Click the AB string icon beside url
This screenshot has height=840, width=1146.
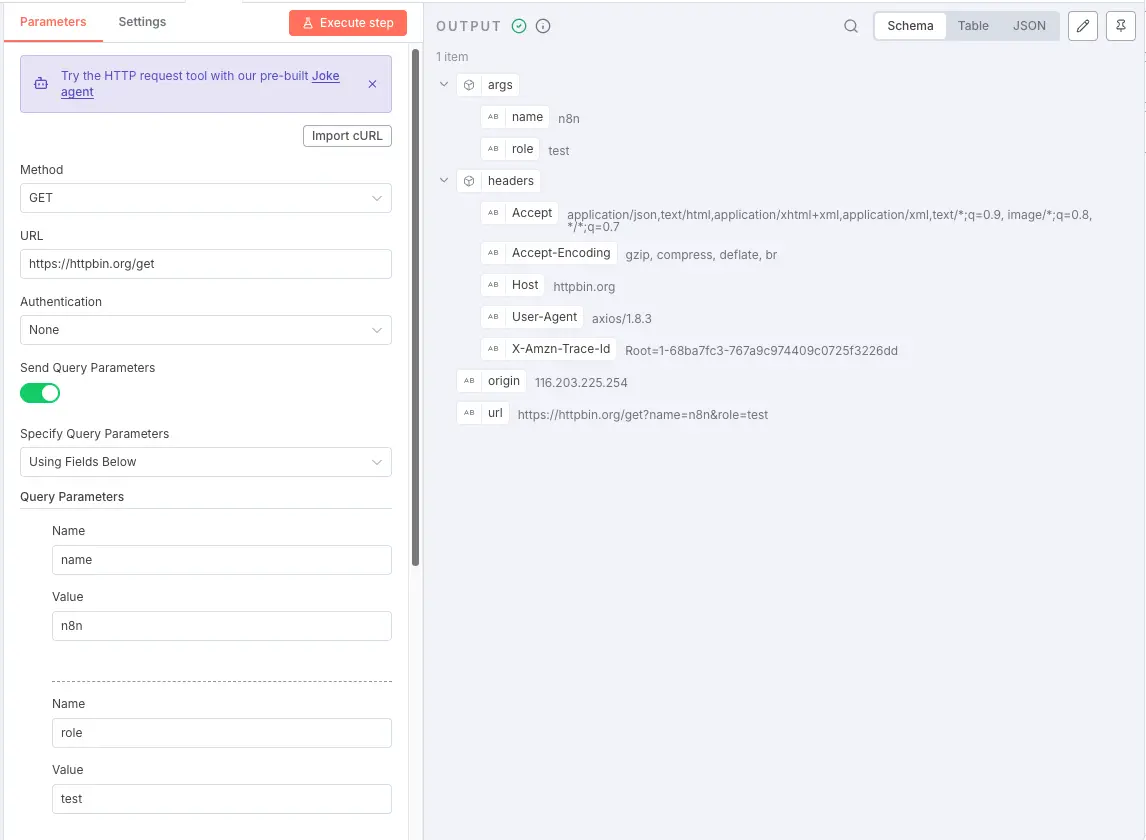(468, 412)
